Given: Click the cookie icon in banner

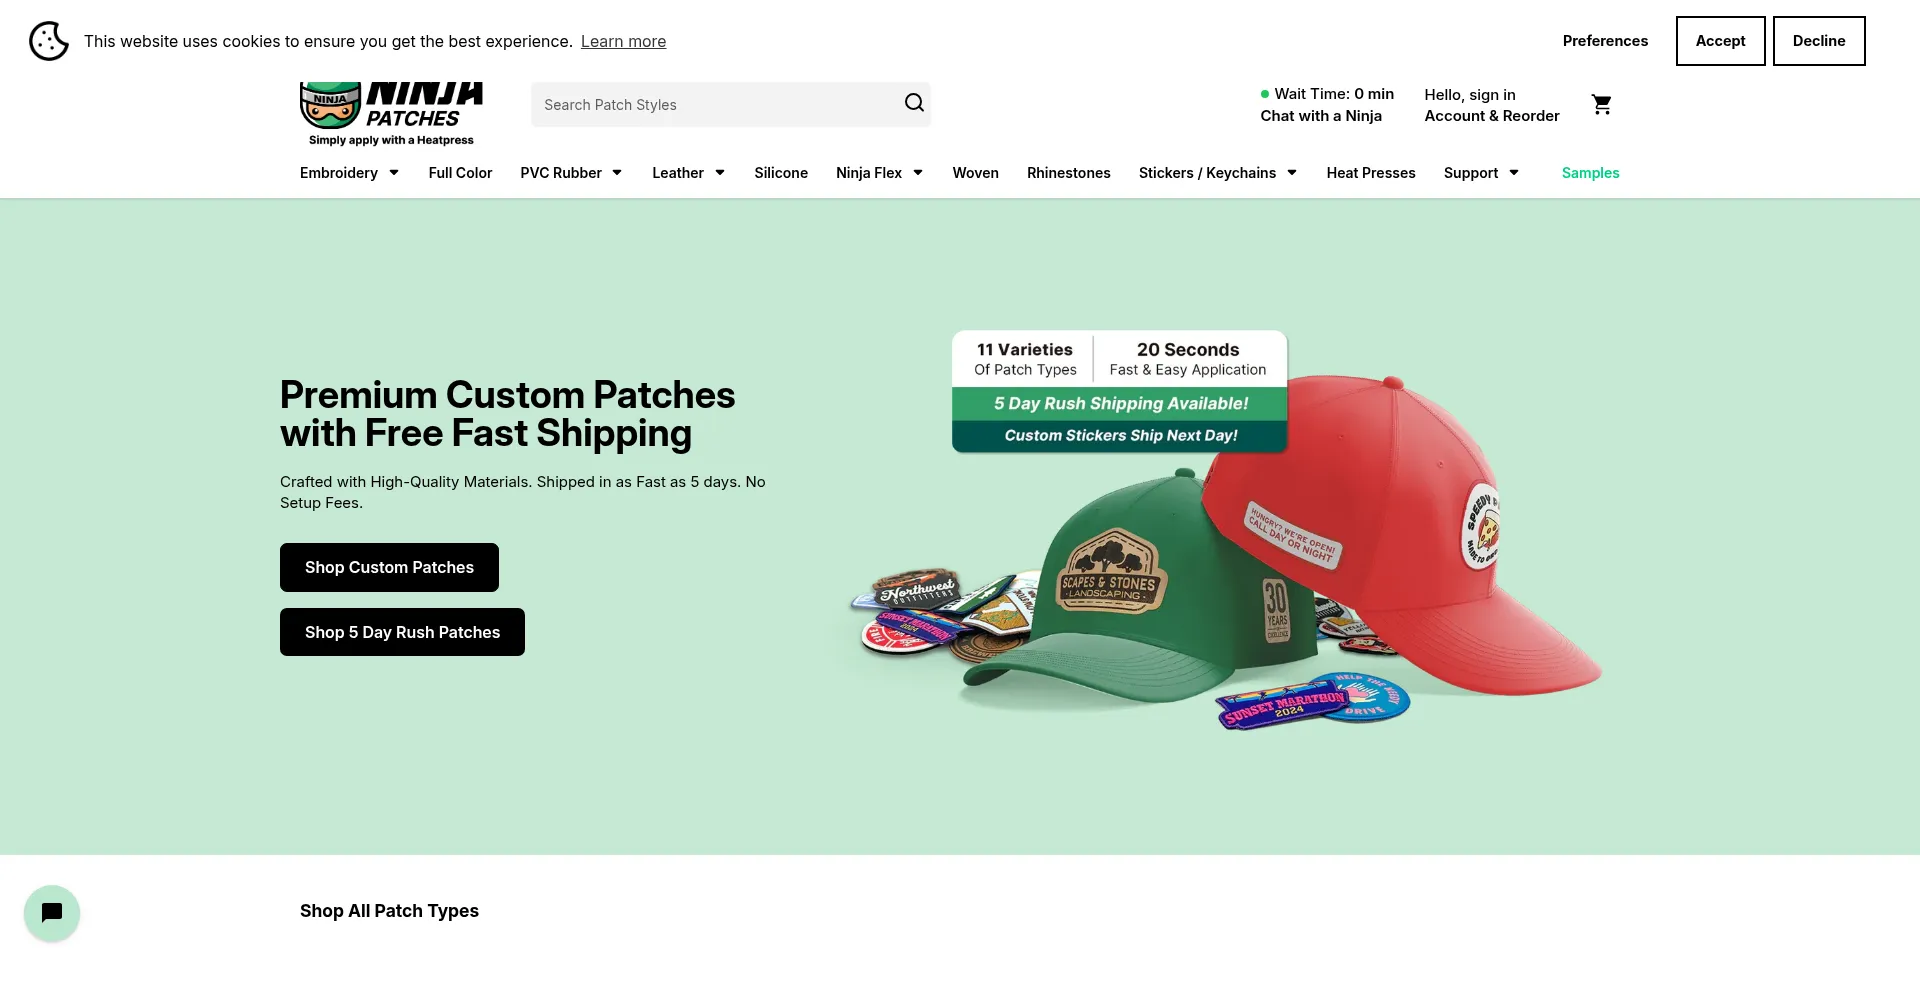Looking at the screenshot, I should coord(48,41).
